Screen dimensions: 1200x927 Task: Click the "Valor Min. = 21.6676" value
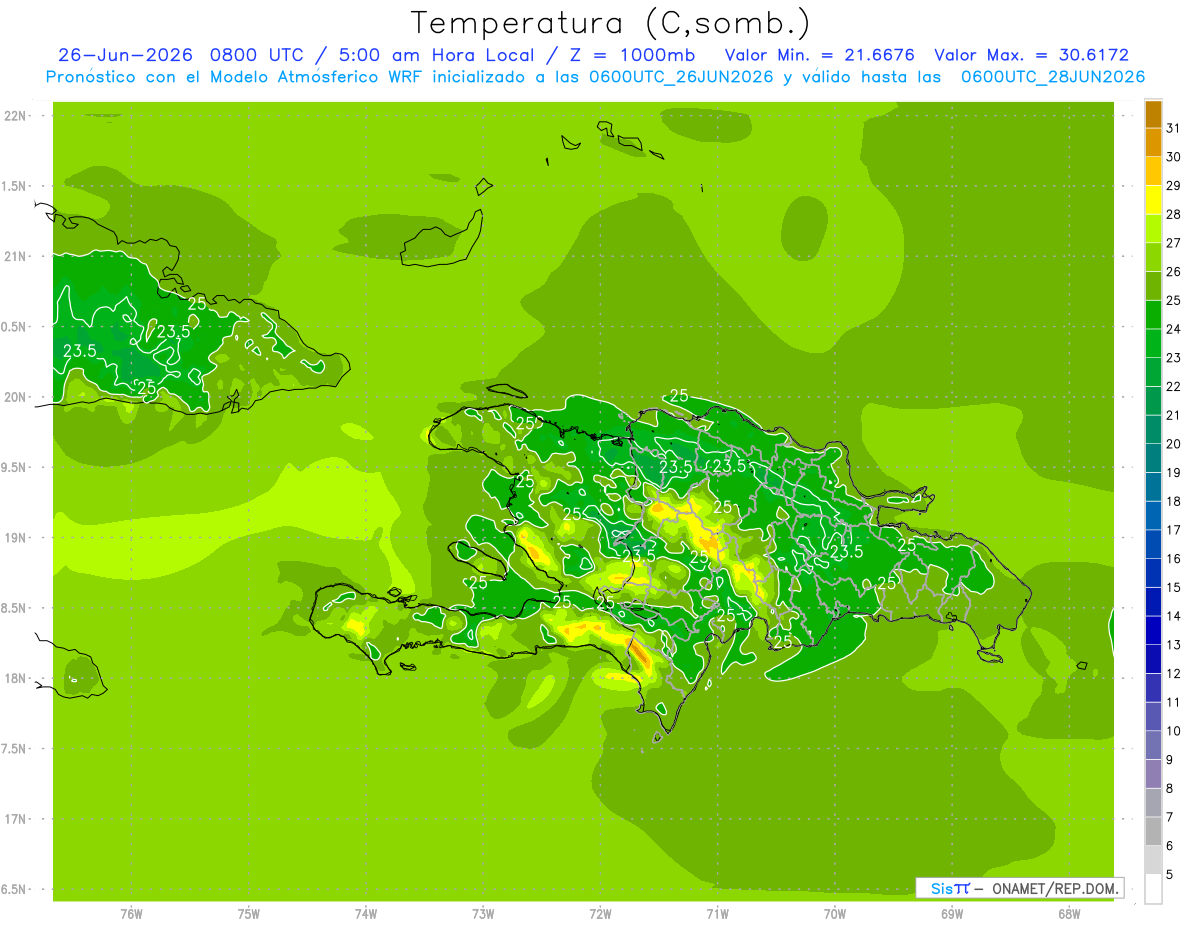tap(819, 55)
